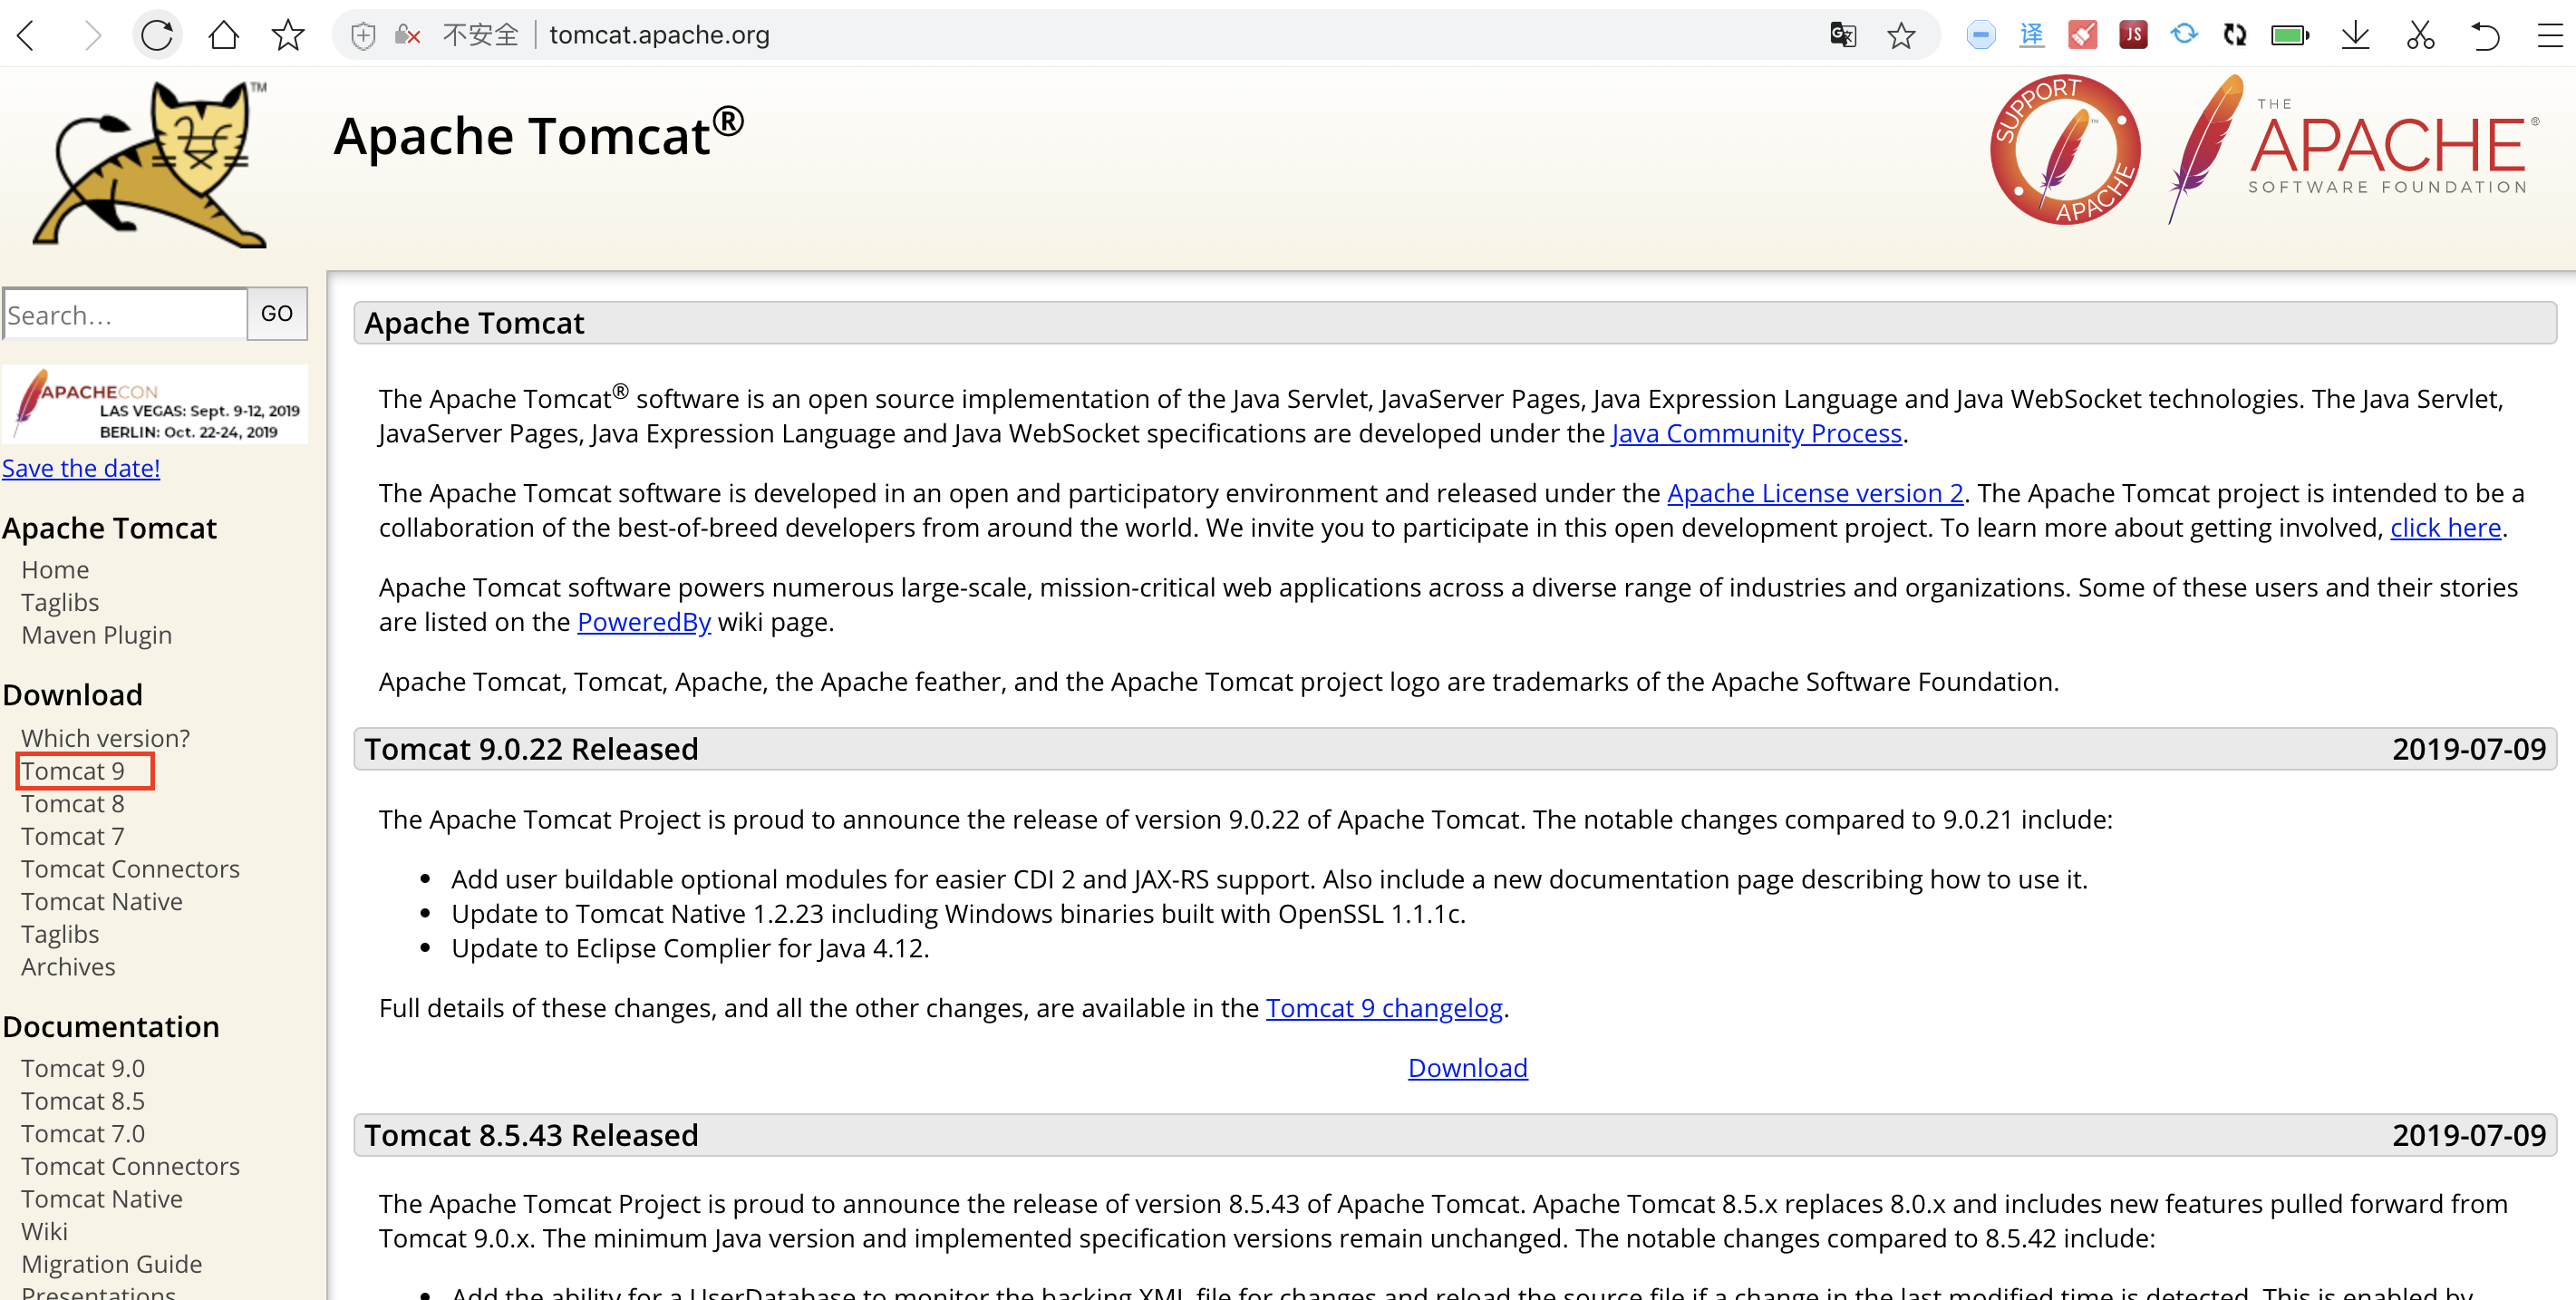Open the Tomcat 9 changelog link
The width and height of the screenshot is (2576, 1300).
[1383, 1008]
